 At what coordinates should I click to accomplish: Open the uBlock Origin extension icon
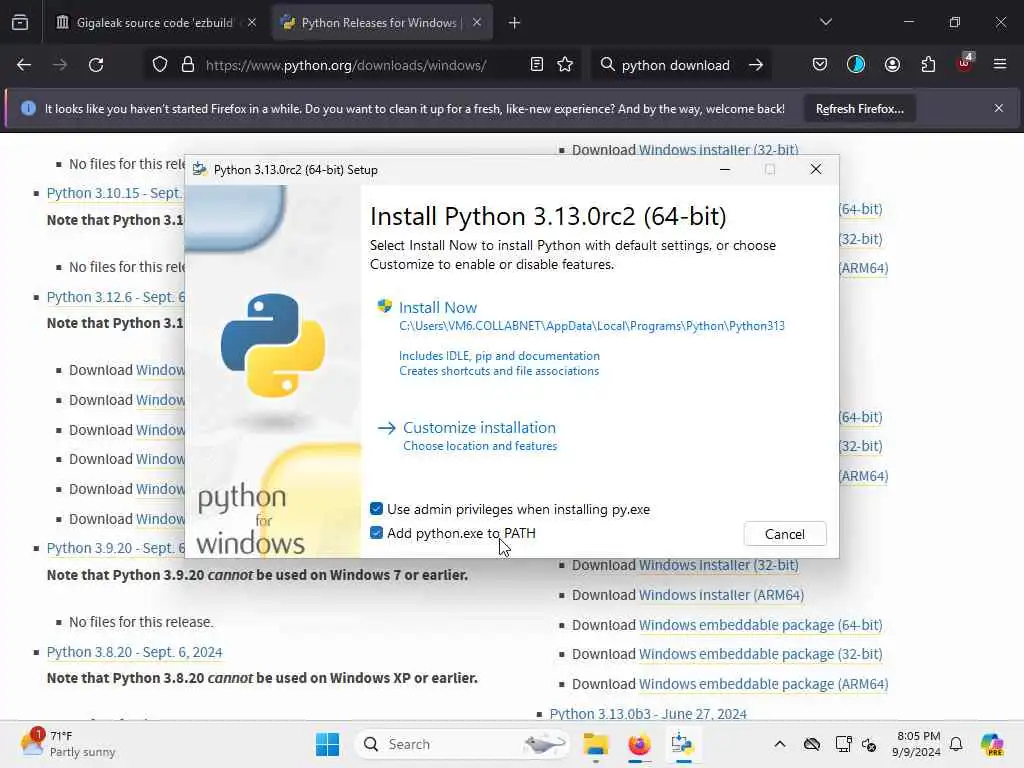pyautogui.click(x=964, y=63)
